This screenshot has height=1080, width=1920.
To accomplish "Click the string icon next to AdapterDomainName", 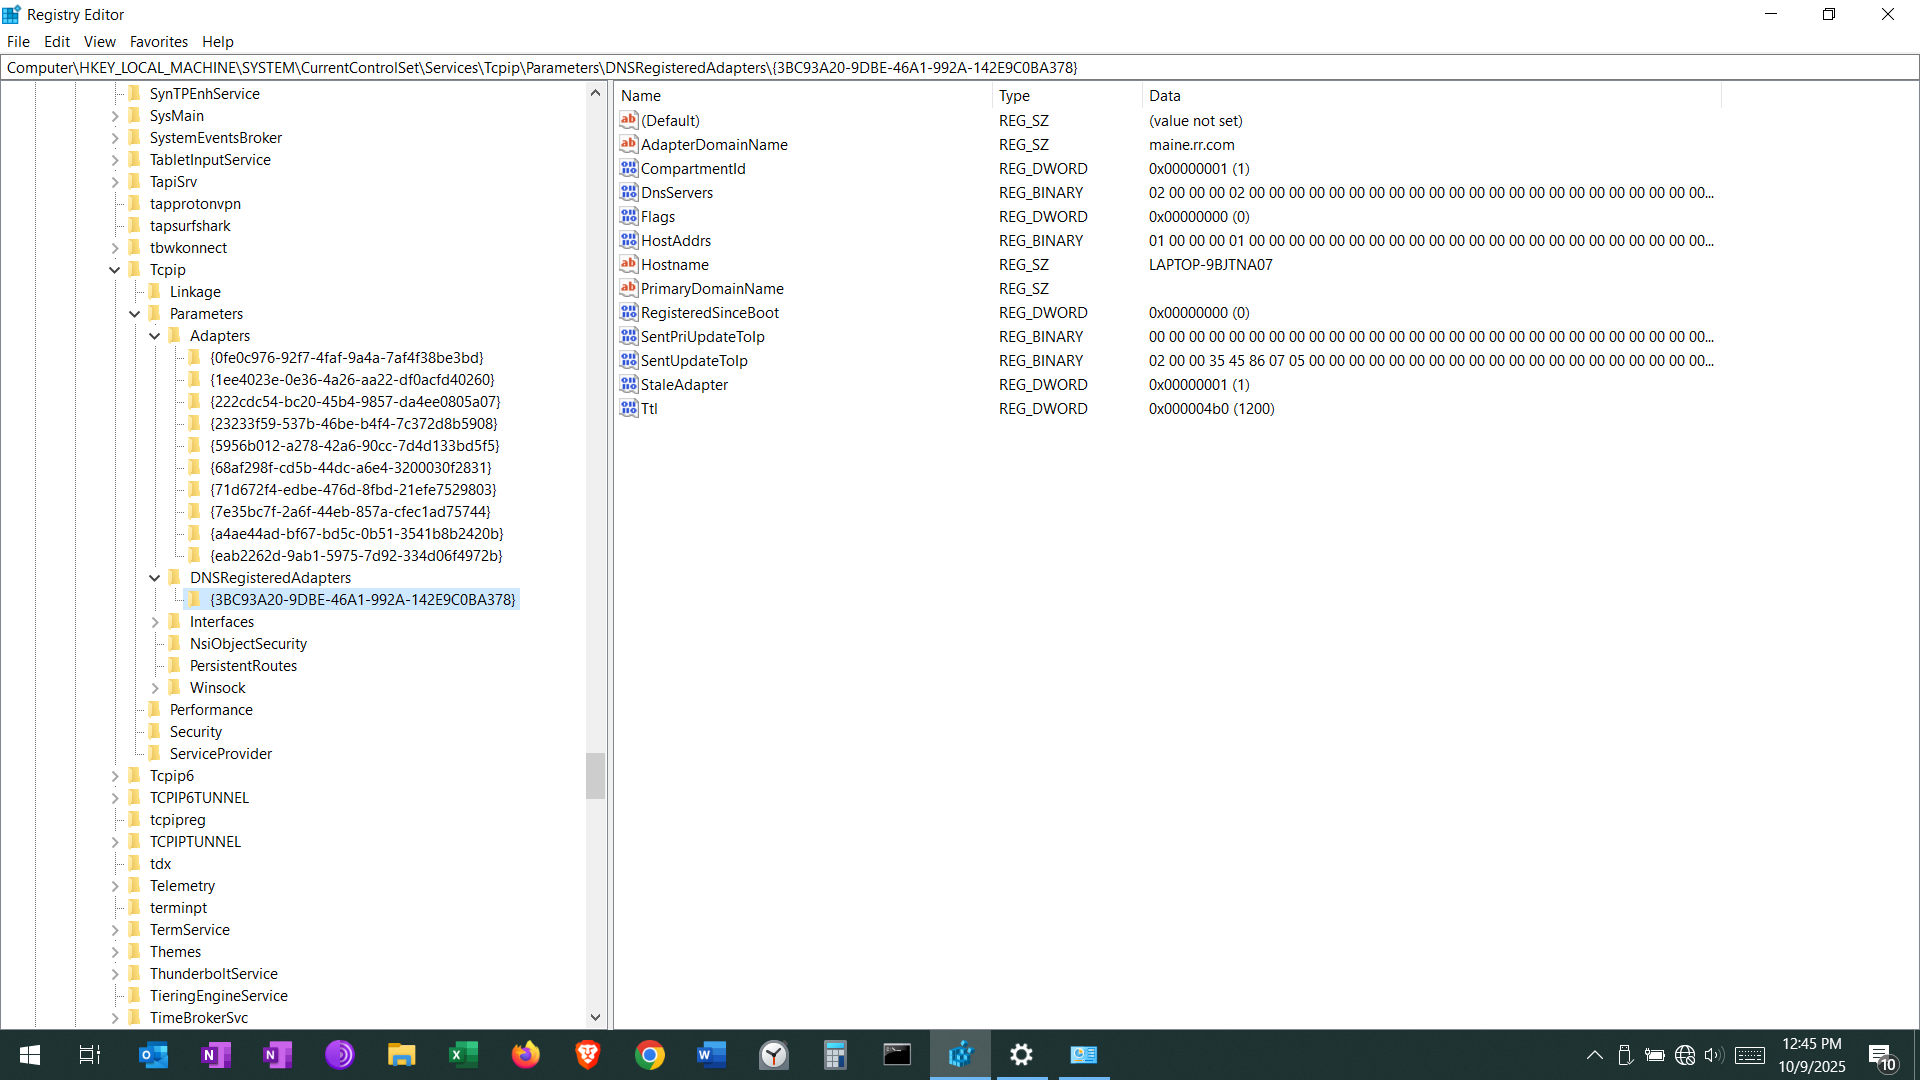I will click(628, 144).
